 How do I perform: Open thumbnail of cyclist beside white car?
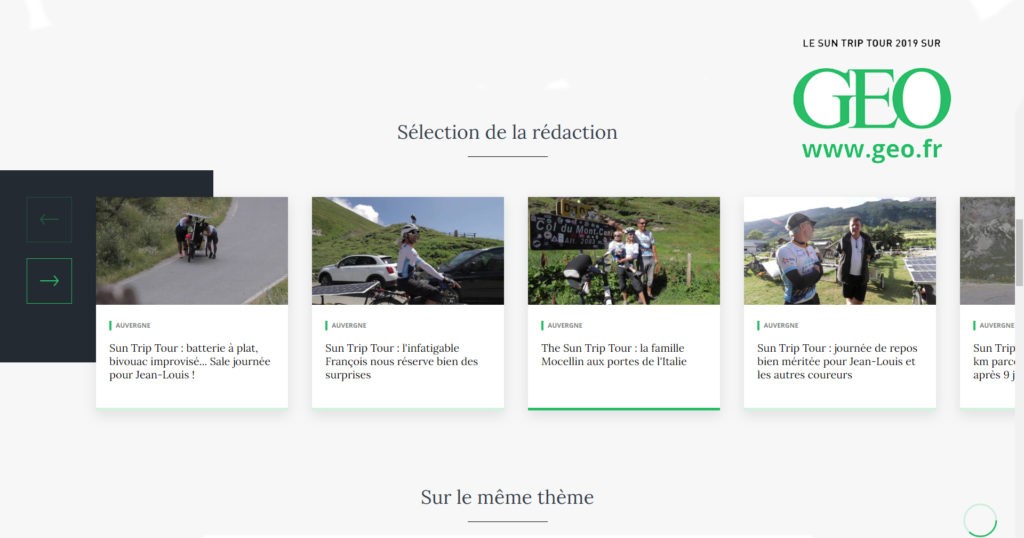pos(408,250)
